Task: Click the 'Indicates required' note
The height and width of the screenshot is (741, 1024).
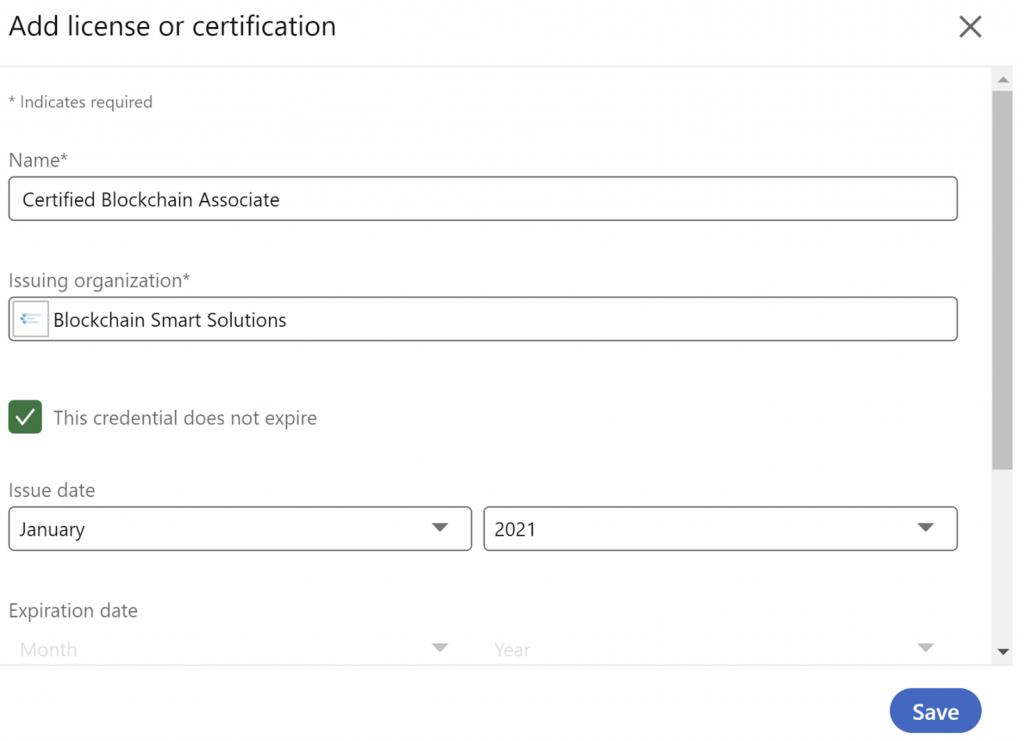Action: click(80, 101)
